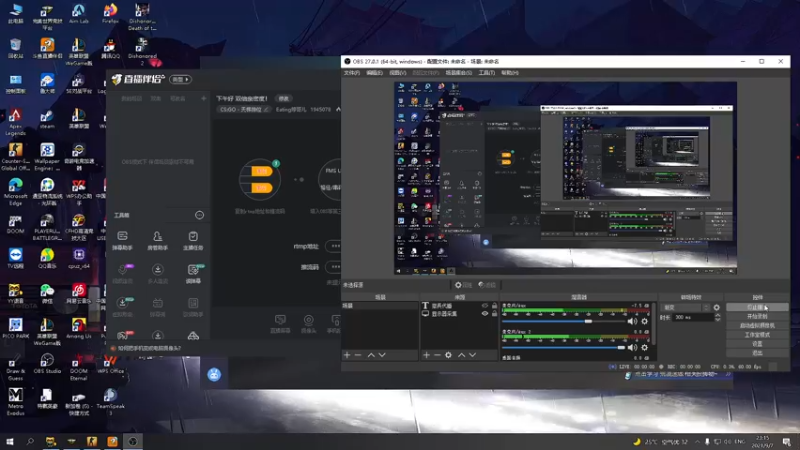Toggle lock on the text source

point(494,306)
